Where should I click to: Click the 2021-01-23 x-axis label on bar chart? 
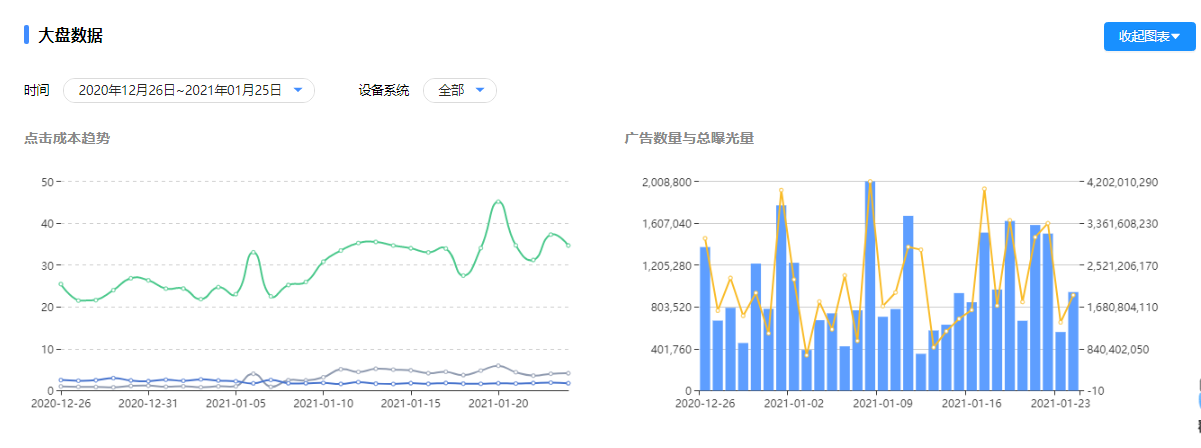pos(1060,404)
